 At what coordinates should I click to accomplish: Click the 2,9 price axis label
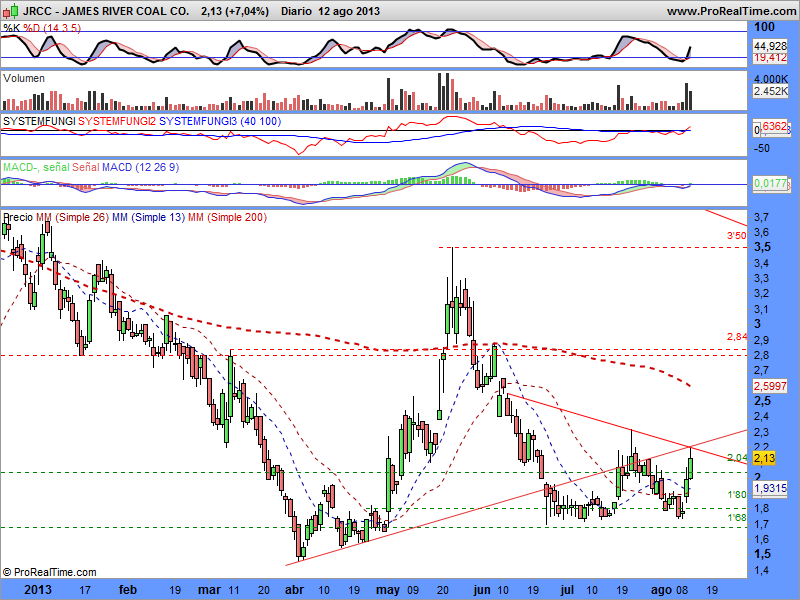[761, 340]
